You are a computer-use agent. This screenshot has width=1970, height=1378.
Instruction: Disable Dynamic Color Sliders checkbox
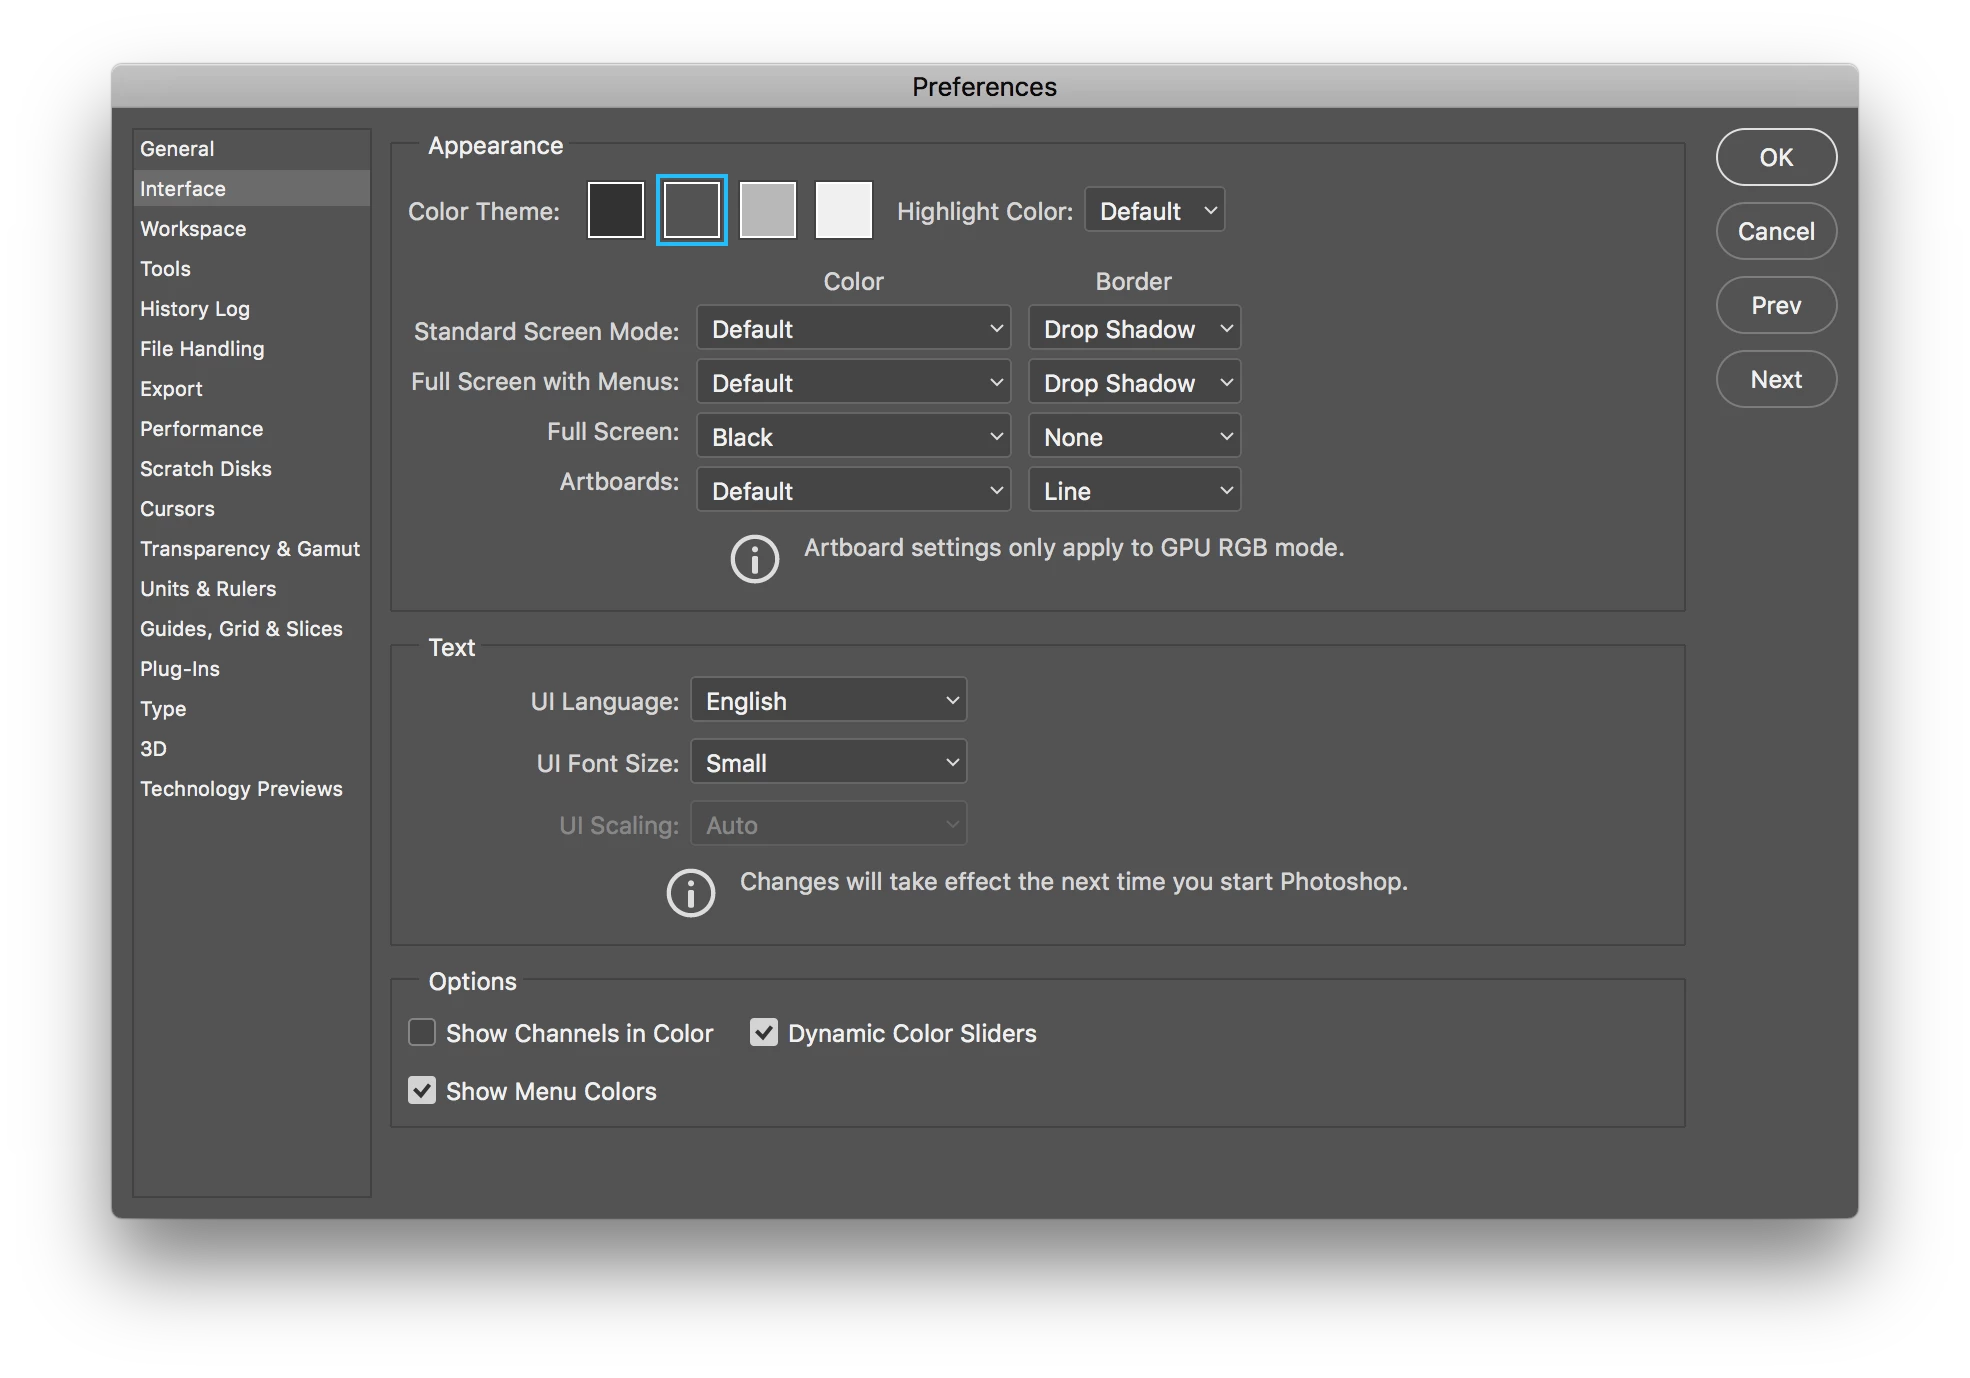pos(764,1032)
